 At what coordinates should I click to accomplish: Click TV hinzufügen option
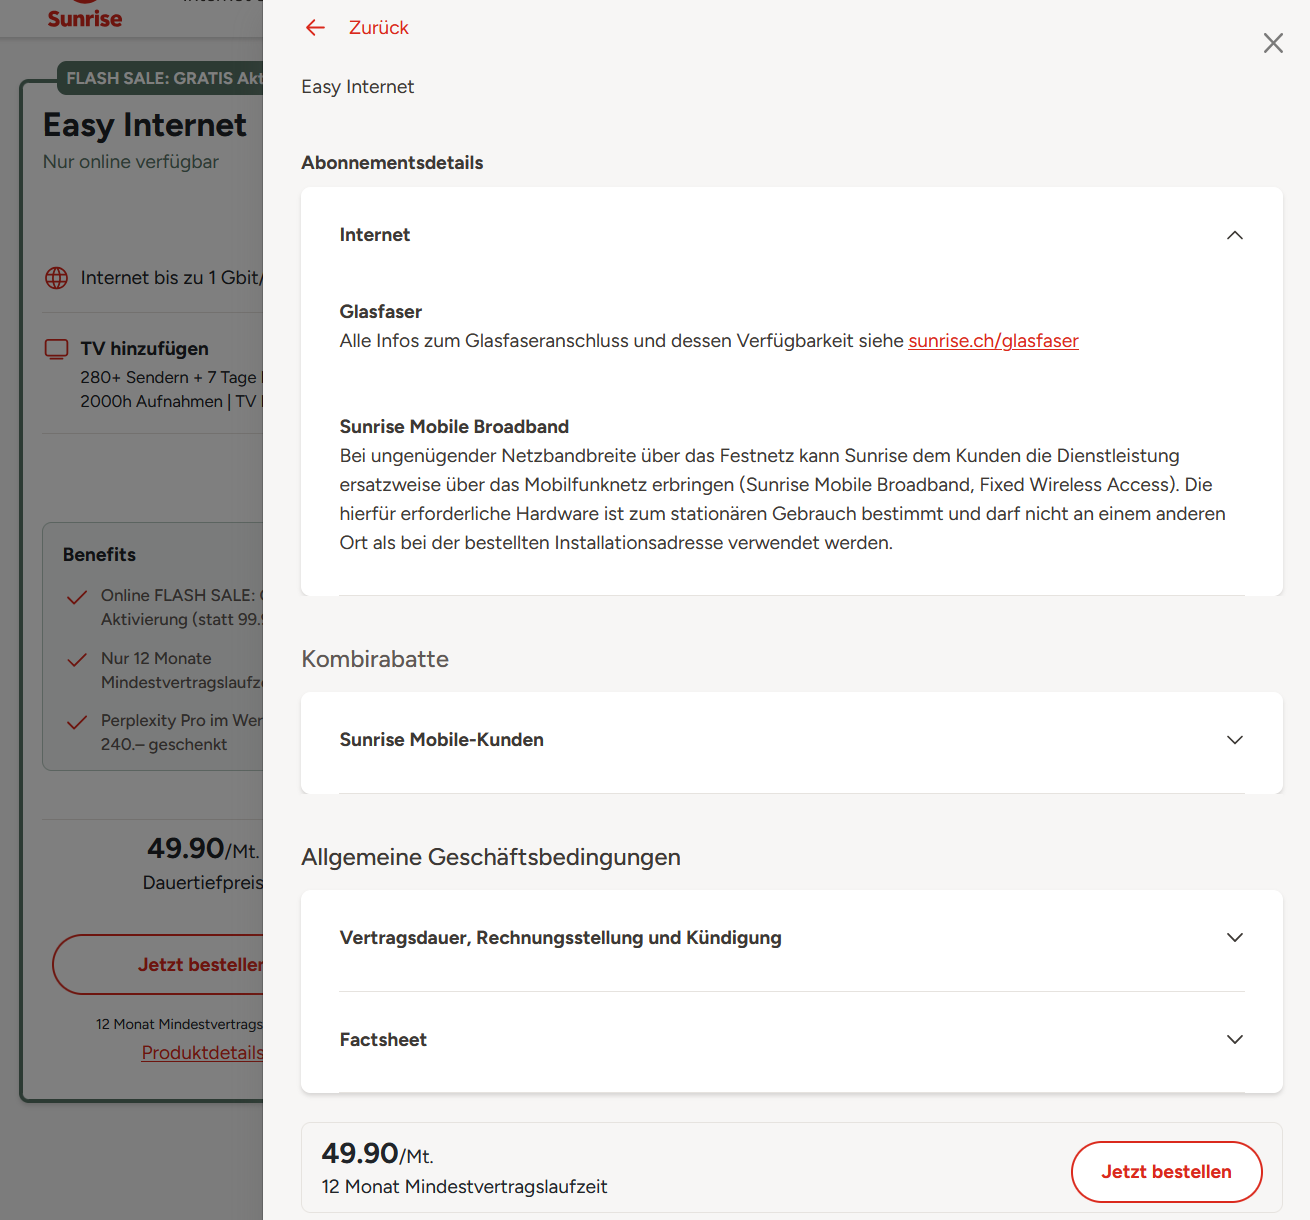click(x=145, y=349)
